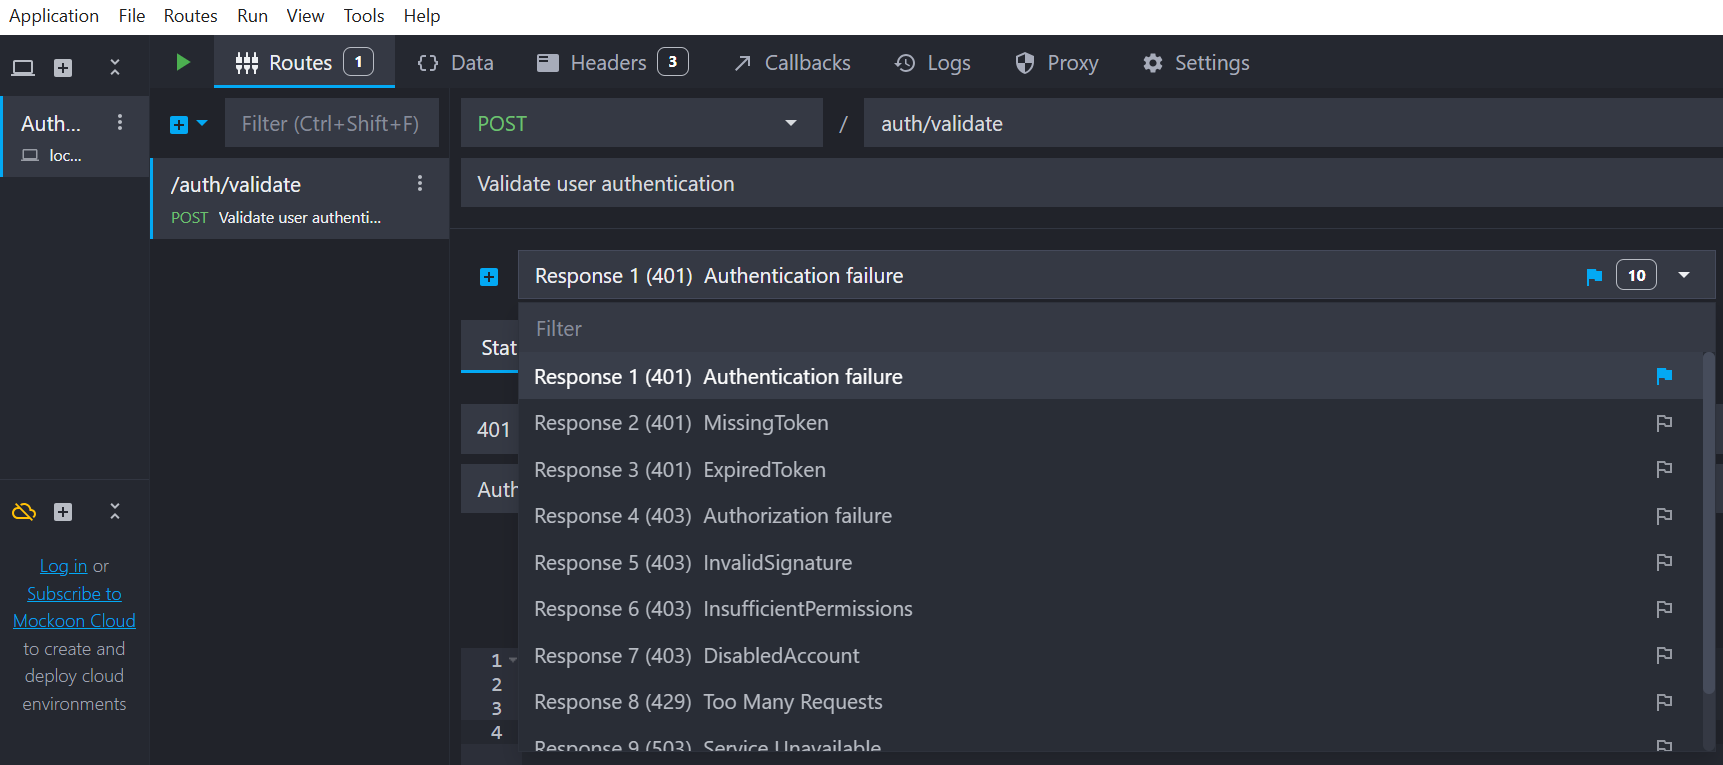Open Auth environment three-dot menu
The width and height of the screenshot is (1723, 765).
click(x=120, y=122)
